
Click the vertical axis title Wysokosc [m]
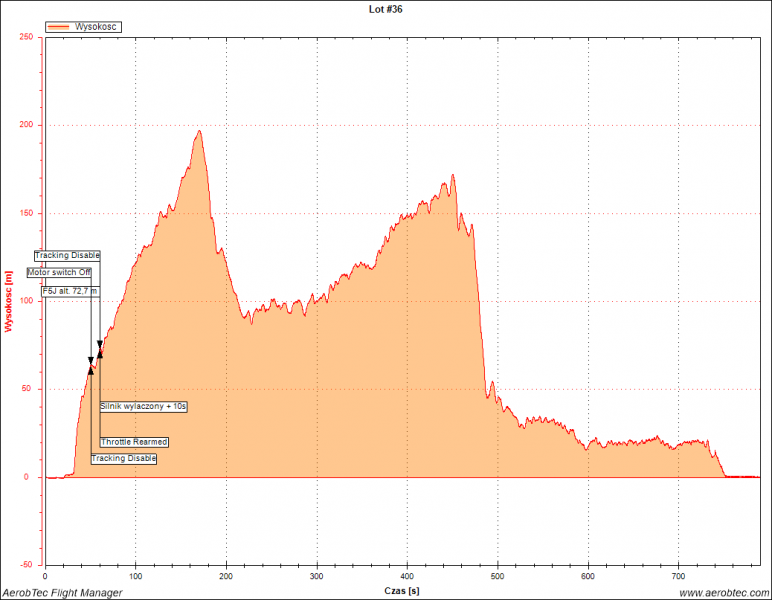[8, 300]
